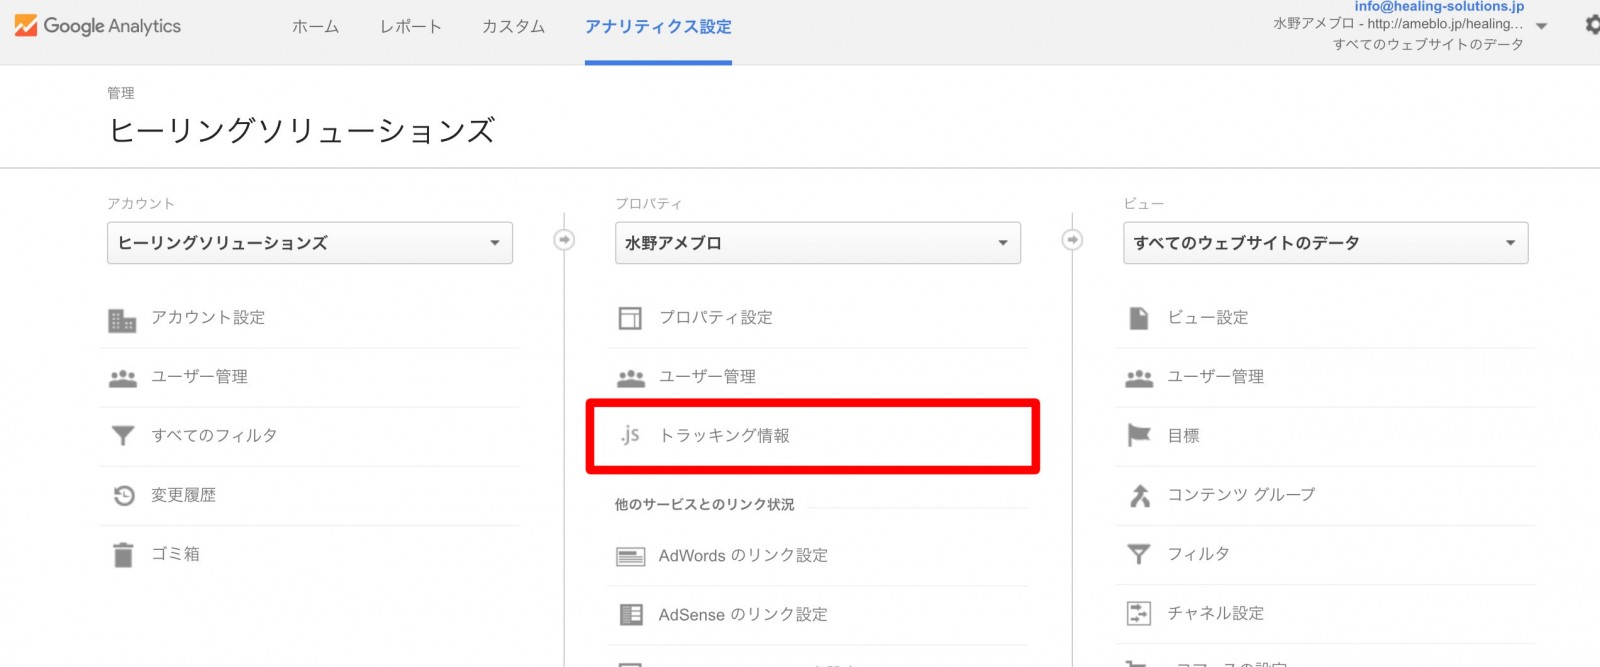Click the ヒーリングソリューションズ page heading

point(301,131)
